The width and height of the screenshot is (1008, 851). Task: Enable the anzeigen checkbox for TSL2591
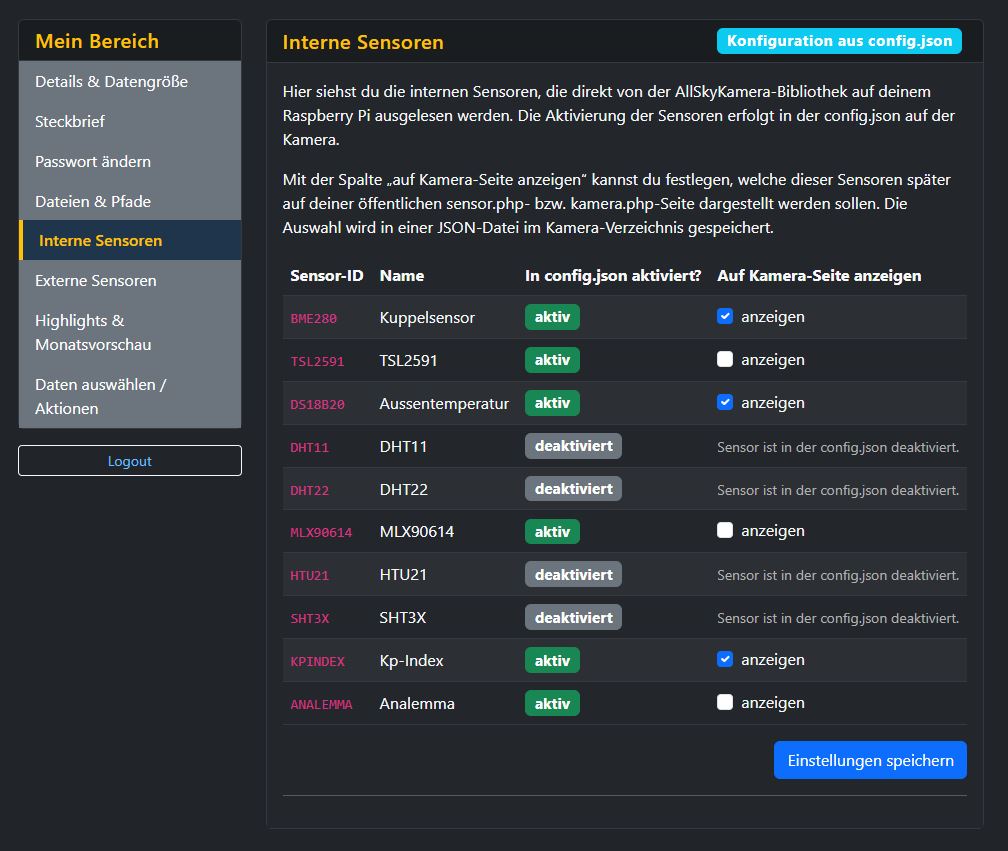pyautogui.click(x=725, y=359)
